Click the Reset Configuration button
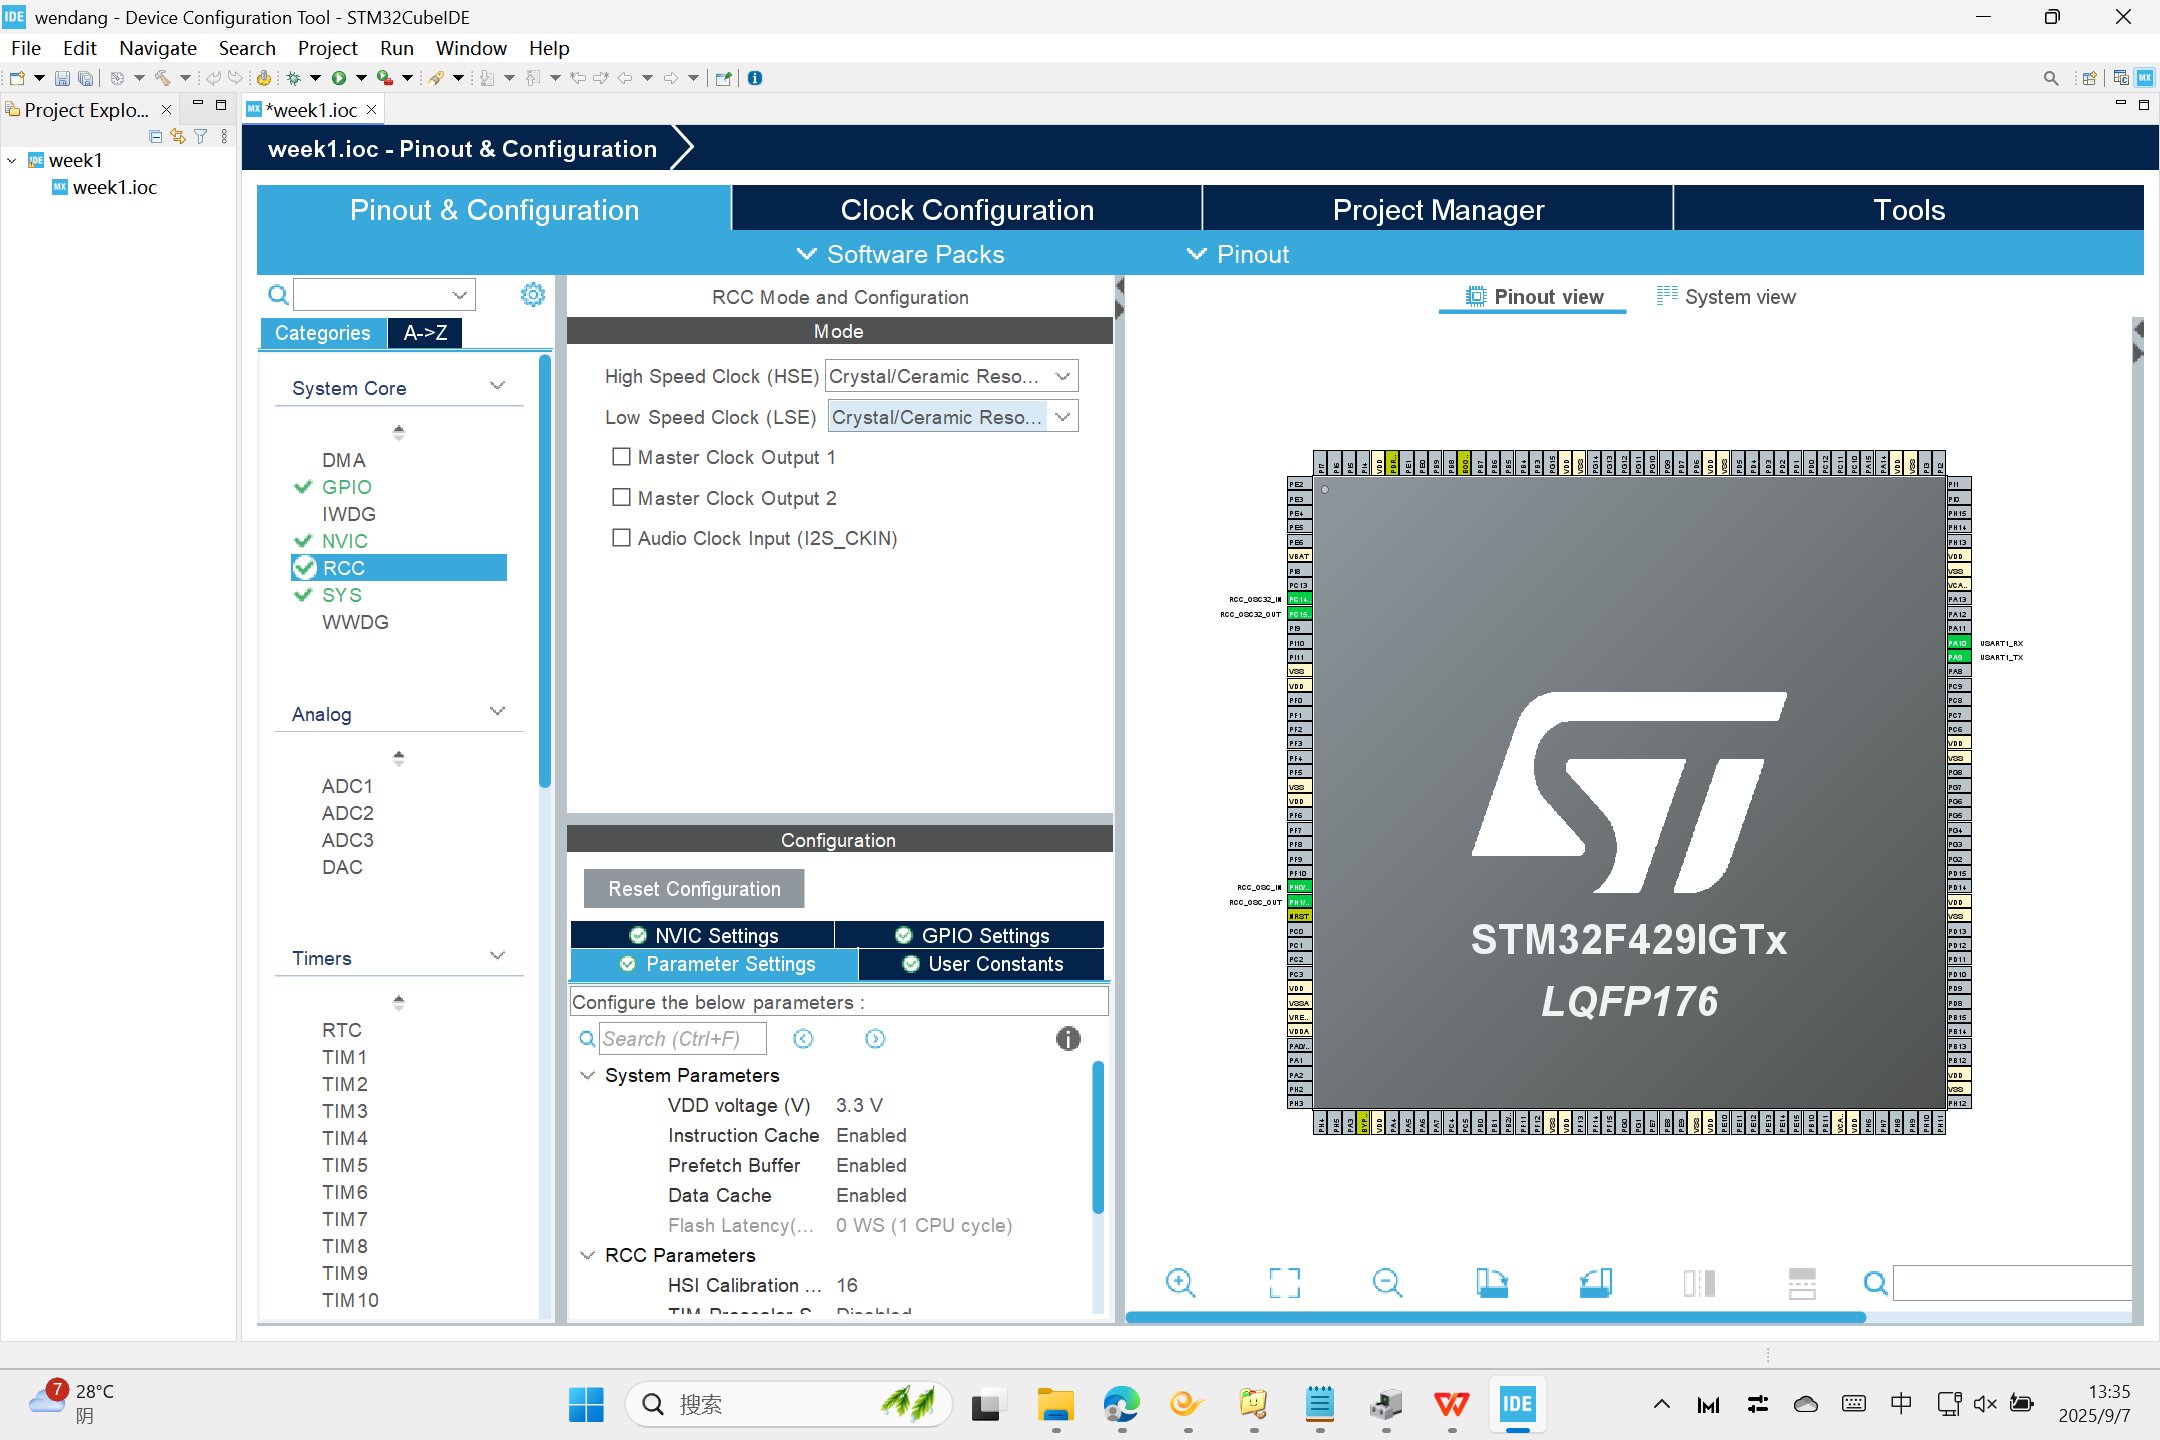 tap(694, 889)
